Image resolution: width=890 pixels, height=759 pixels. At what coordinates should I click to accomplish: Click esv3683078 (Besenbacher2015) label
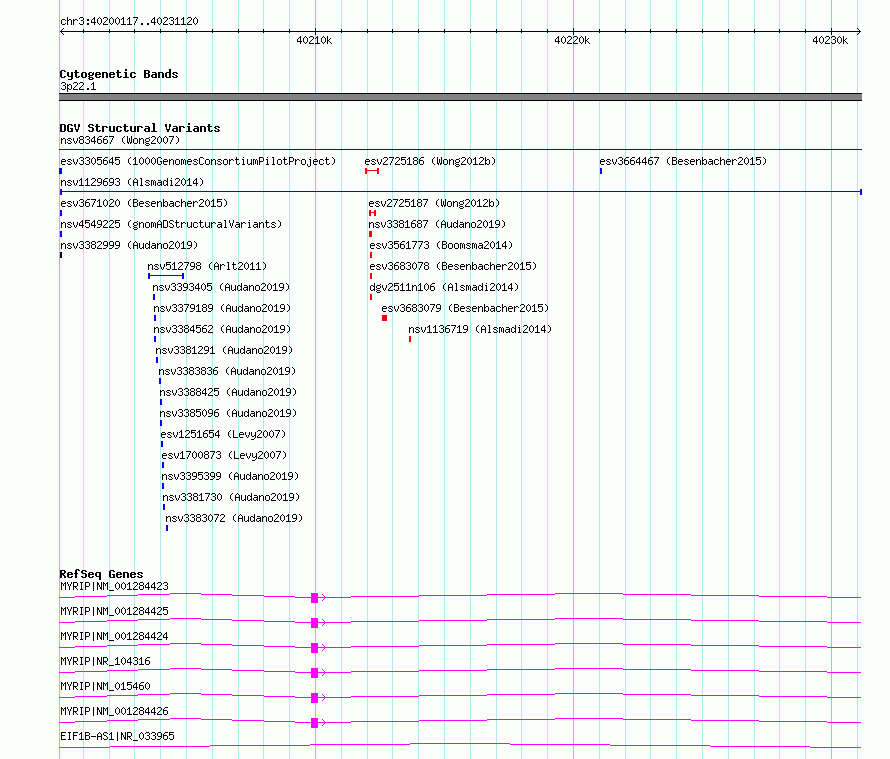[453, 266]
